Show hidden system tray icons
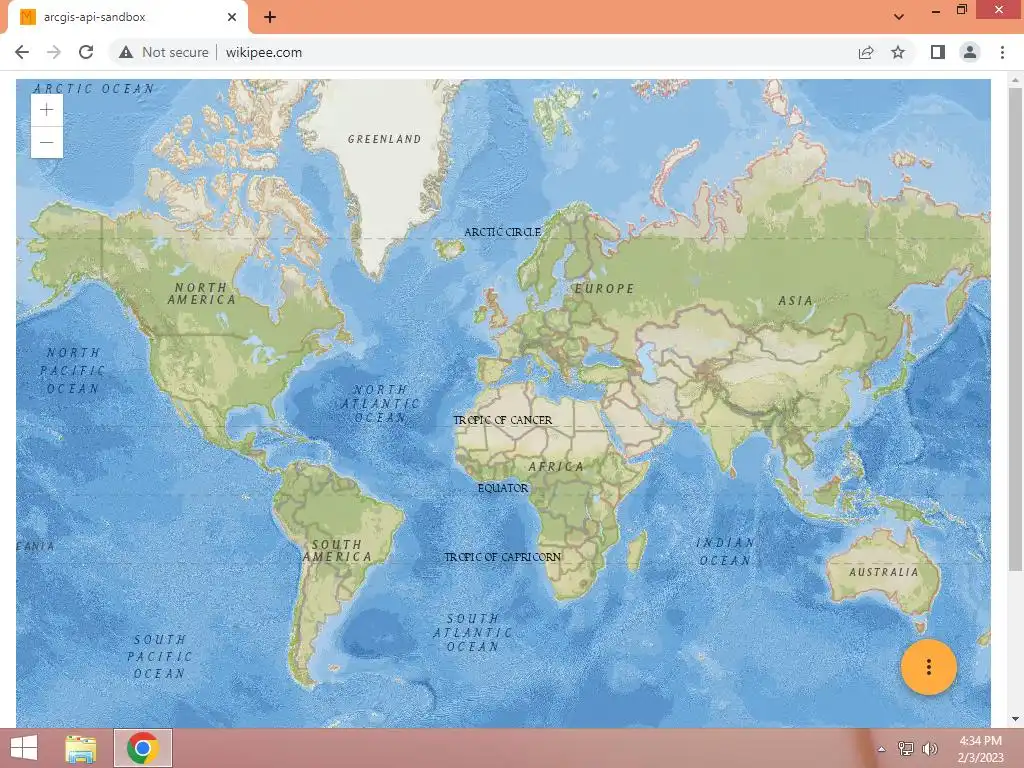1024x768 pixels. (x=881, y=749)
